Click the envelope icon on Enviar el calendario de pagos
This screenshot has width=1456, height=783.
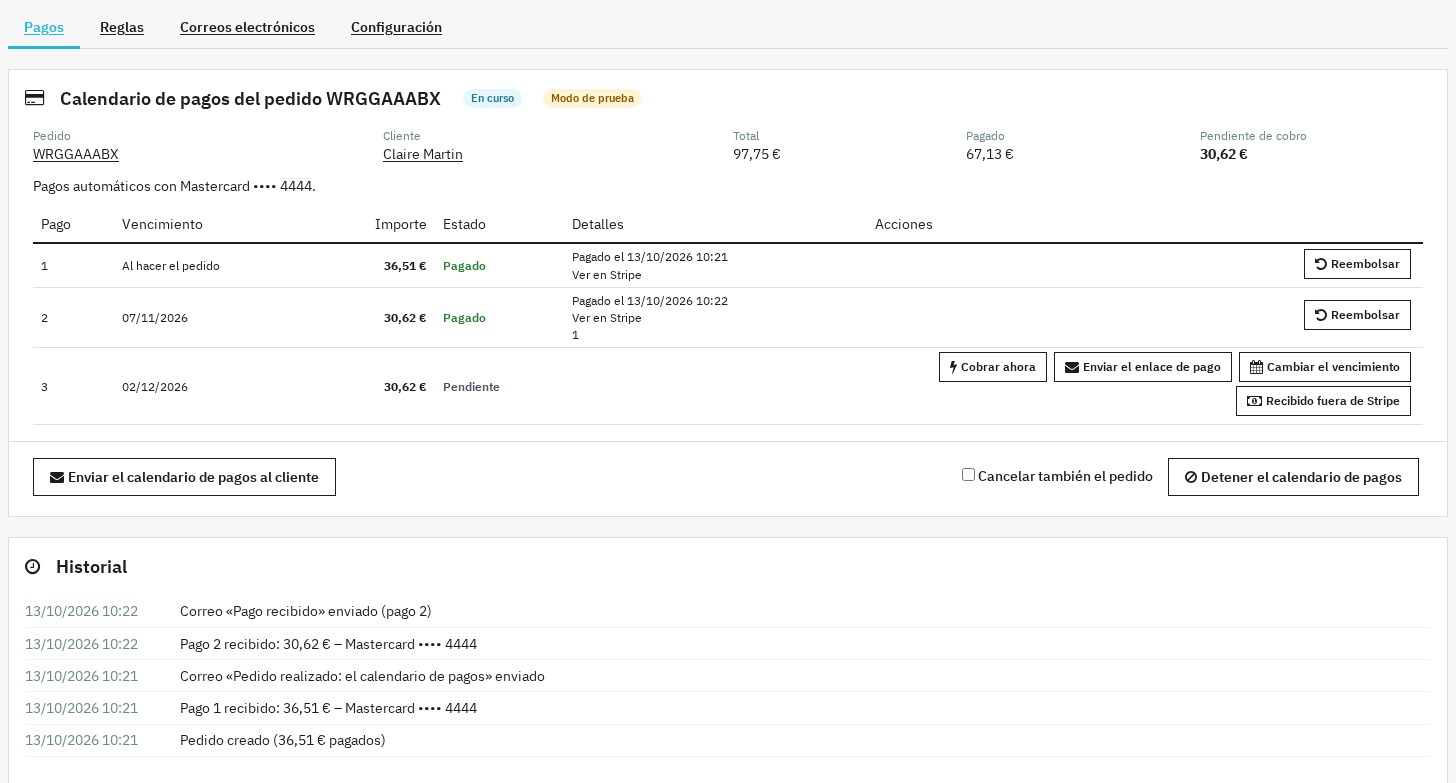[57, 477]
